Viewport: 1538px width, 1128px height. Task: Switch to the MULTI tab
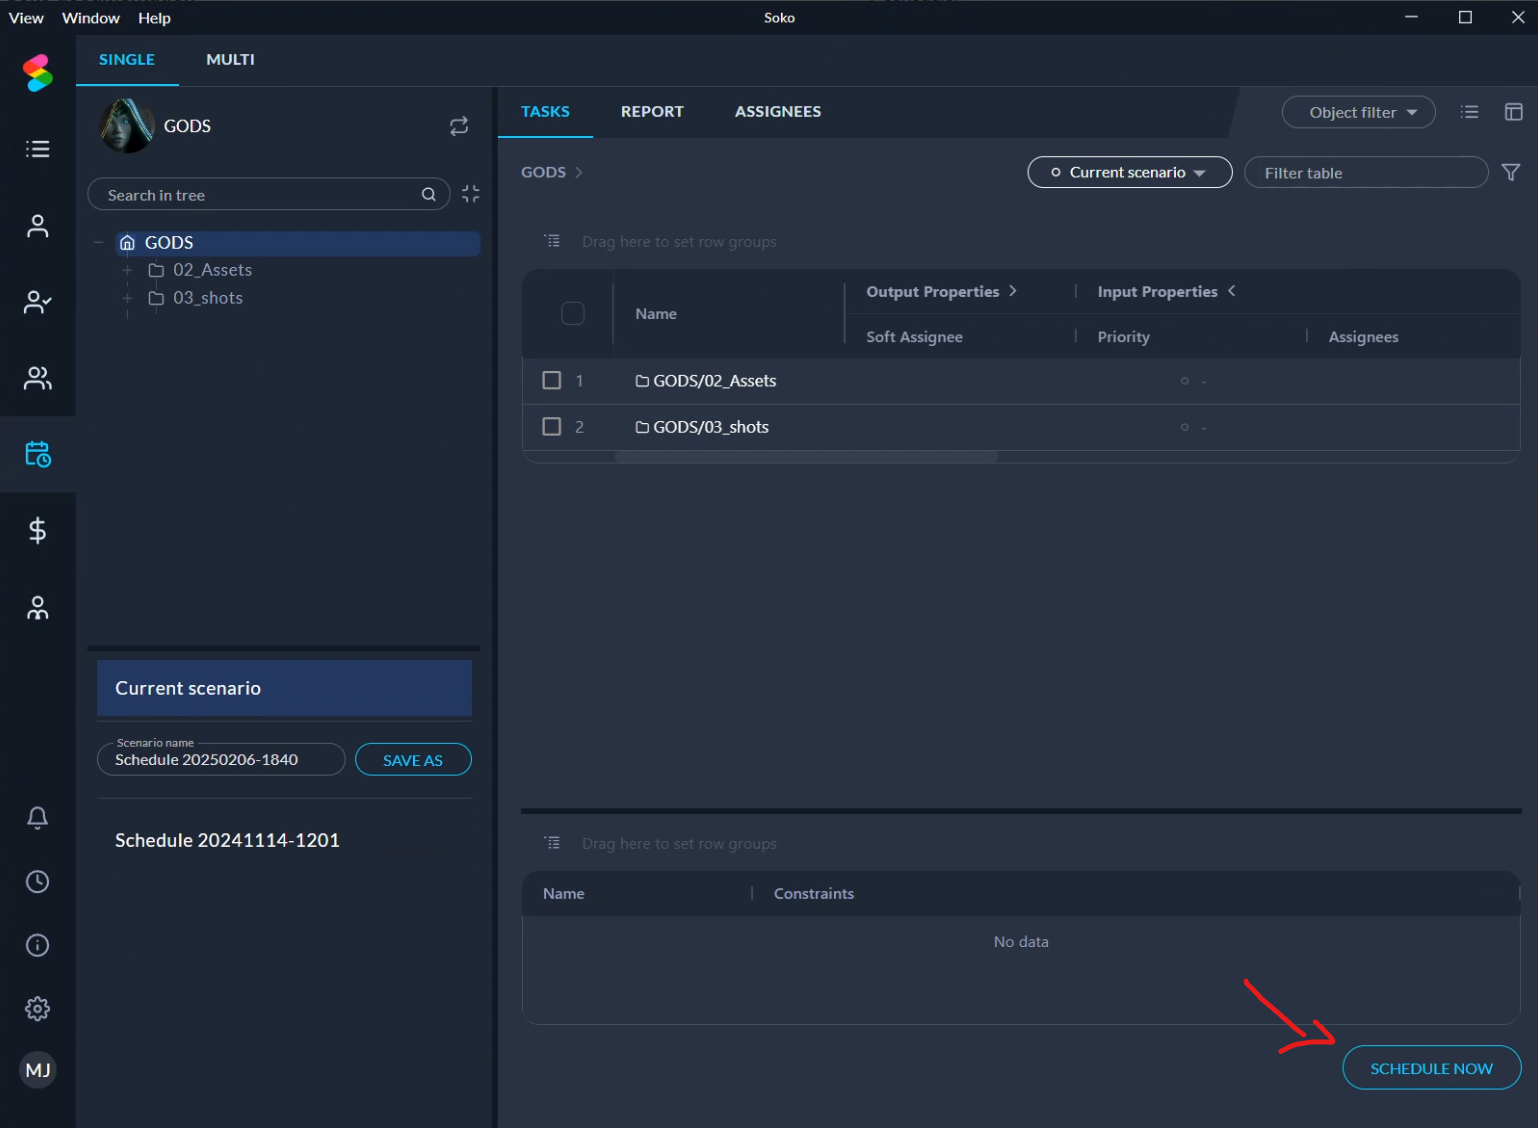tap(230, 60)
